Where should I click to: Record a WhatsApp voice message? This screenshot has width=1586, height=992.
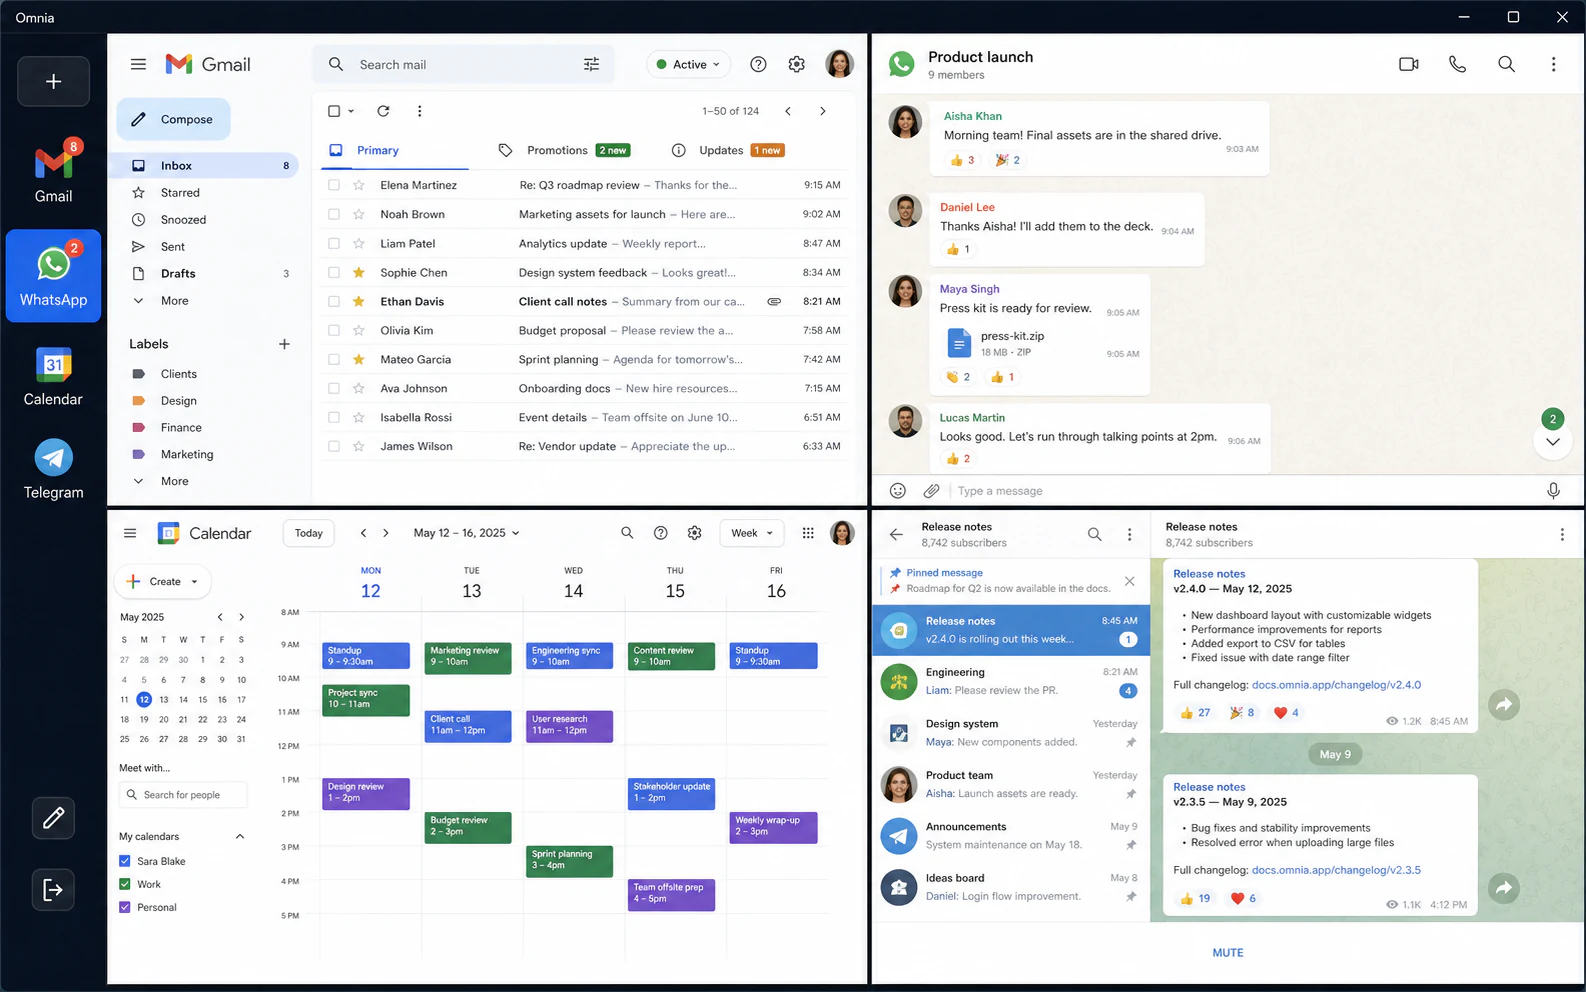pyautogui.click(x=1553, y=491)
